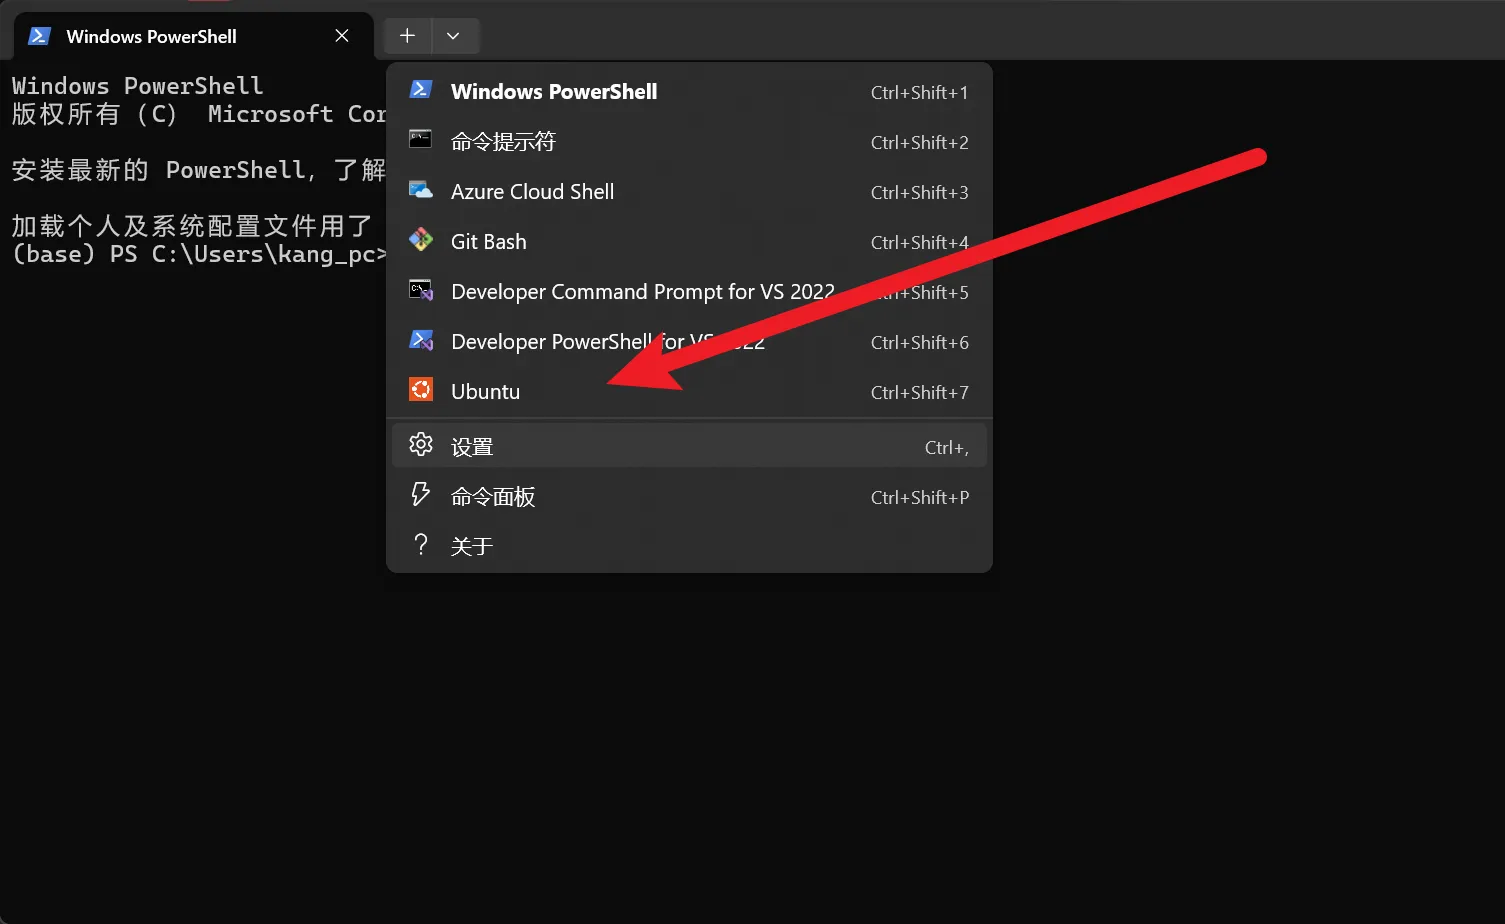Screen dimensions: 1505x924
Task: Click the Developer PowerShell VS icon
Action: [x=421, y=340]
